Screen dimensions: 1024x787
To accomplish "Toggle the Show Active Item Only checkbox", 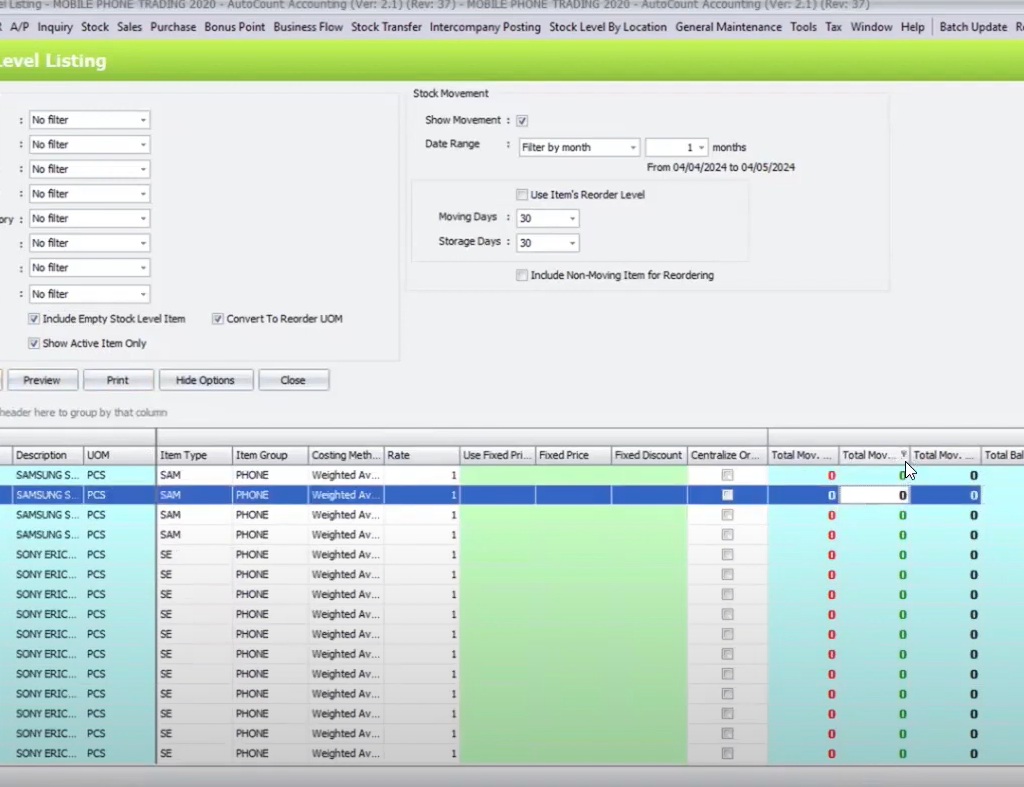I will pyautogui.click(x=35, y=343).
